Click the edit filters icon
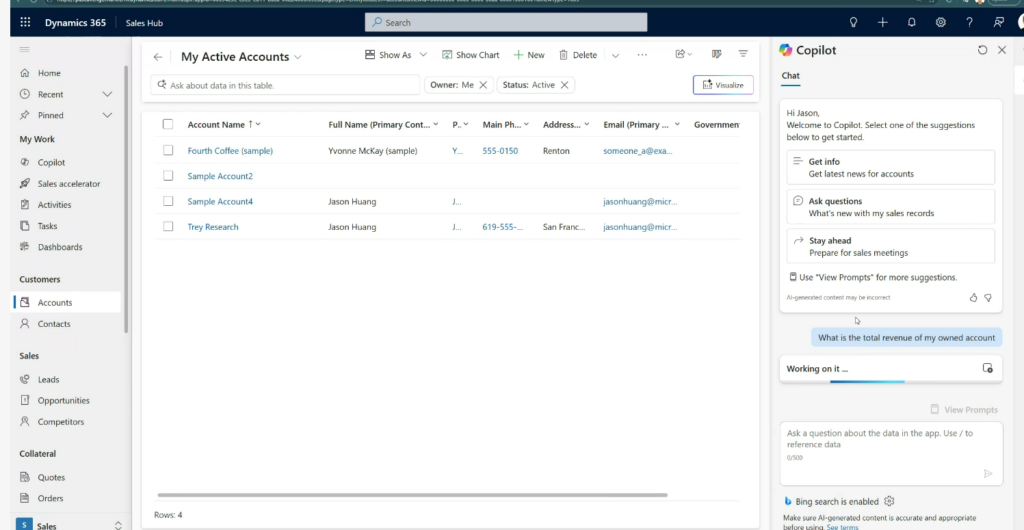Image resolution: width=1024 pixels, height=530 pixels. click(743, 54)
